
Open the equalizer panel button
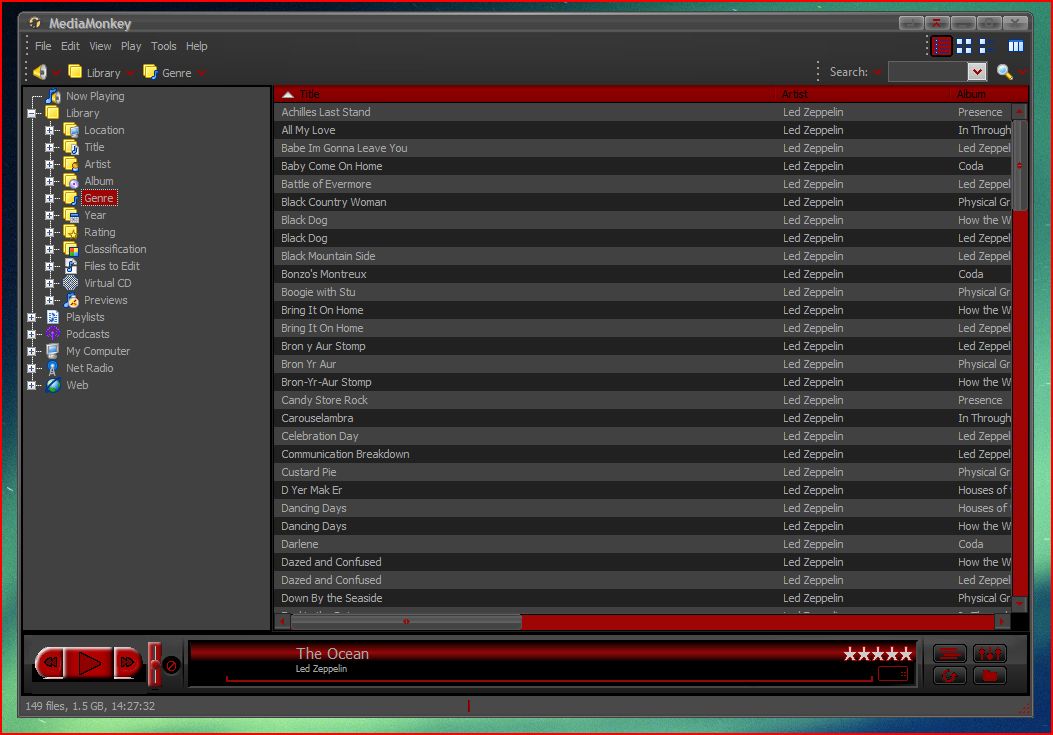coord(989,652)
